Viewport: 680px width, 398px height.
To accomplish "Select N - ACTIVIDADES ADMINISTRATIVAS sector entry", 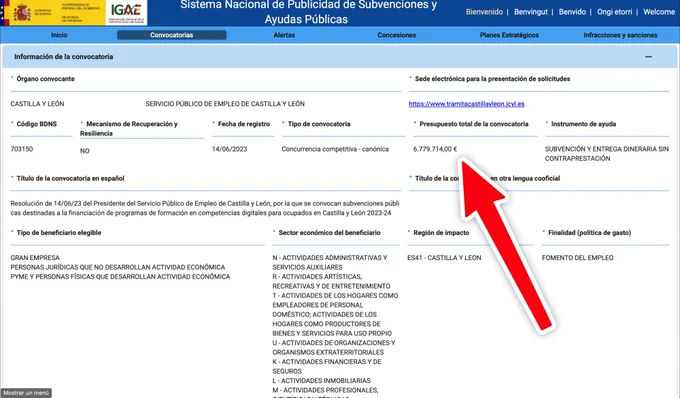I will tap(330, 263).
